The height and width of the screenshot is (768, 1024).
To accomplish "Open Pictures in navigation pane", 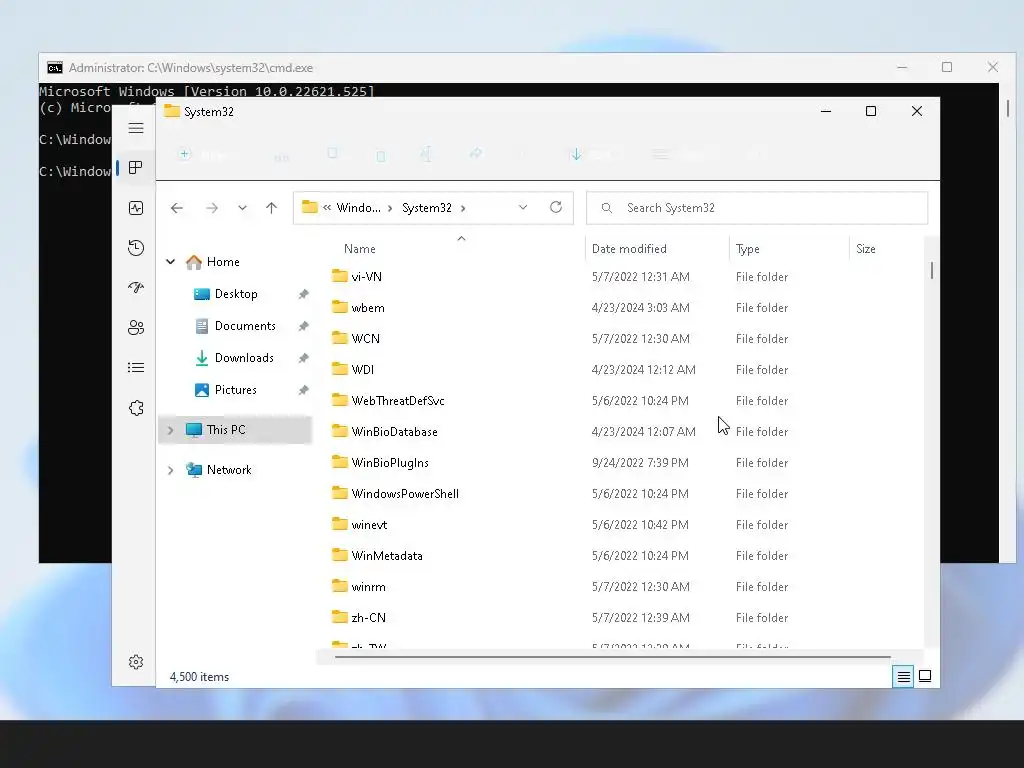I will (236, 390).
